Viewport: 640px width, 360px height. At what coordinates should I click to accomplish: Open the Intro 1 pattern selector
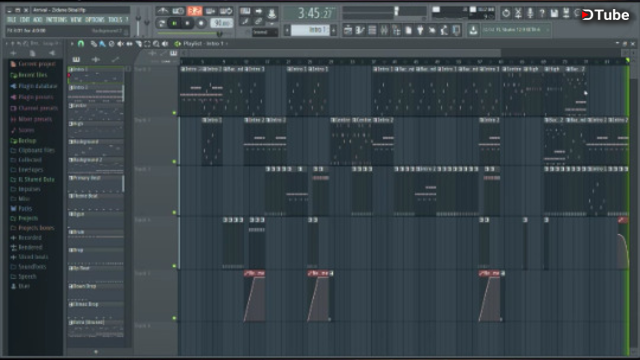pos(310,30)
